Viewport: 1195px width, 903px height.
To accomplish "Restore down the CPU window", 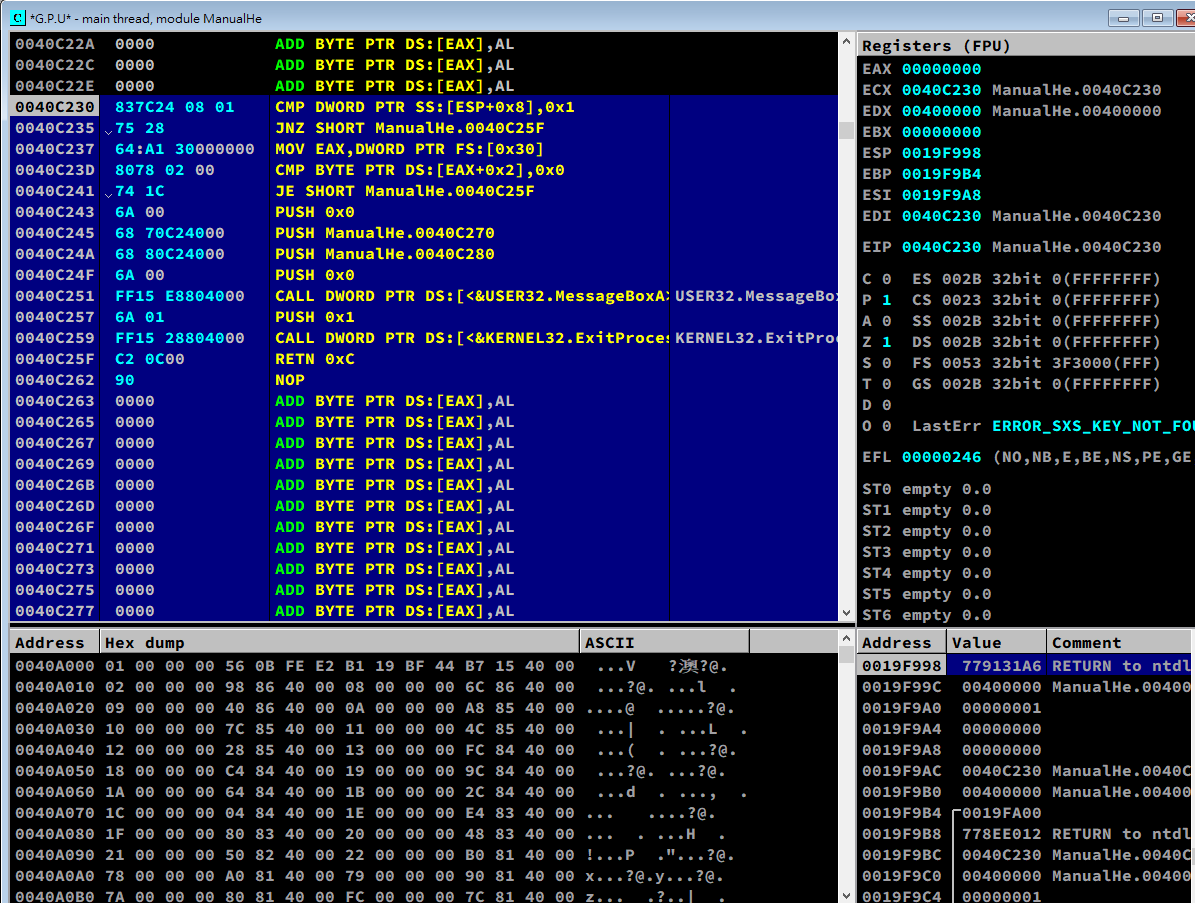I will 1157,17.
